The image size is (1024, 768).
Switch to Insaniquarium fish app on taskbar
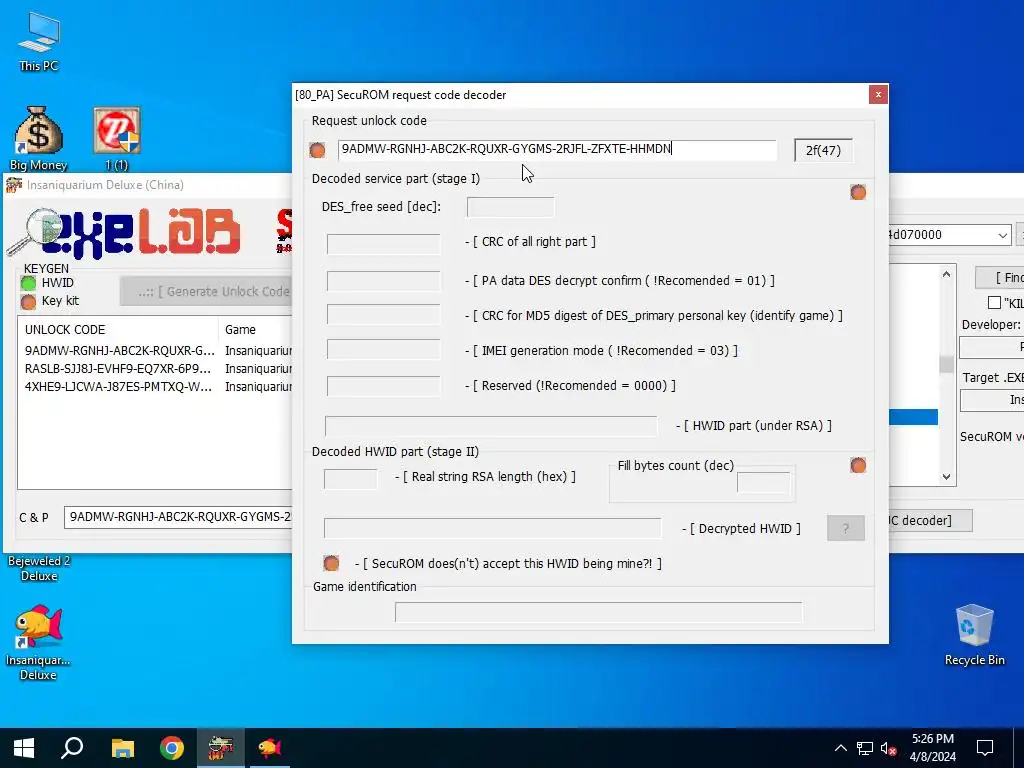[x=270, y=748]
